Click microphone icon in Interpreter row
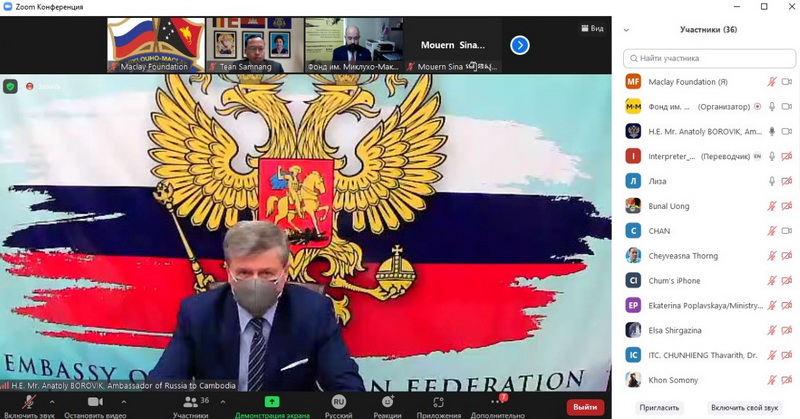This screenshot has width=800, height=419. pyautogui.click(x=772, y=156)
